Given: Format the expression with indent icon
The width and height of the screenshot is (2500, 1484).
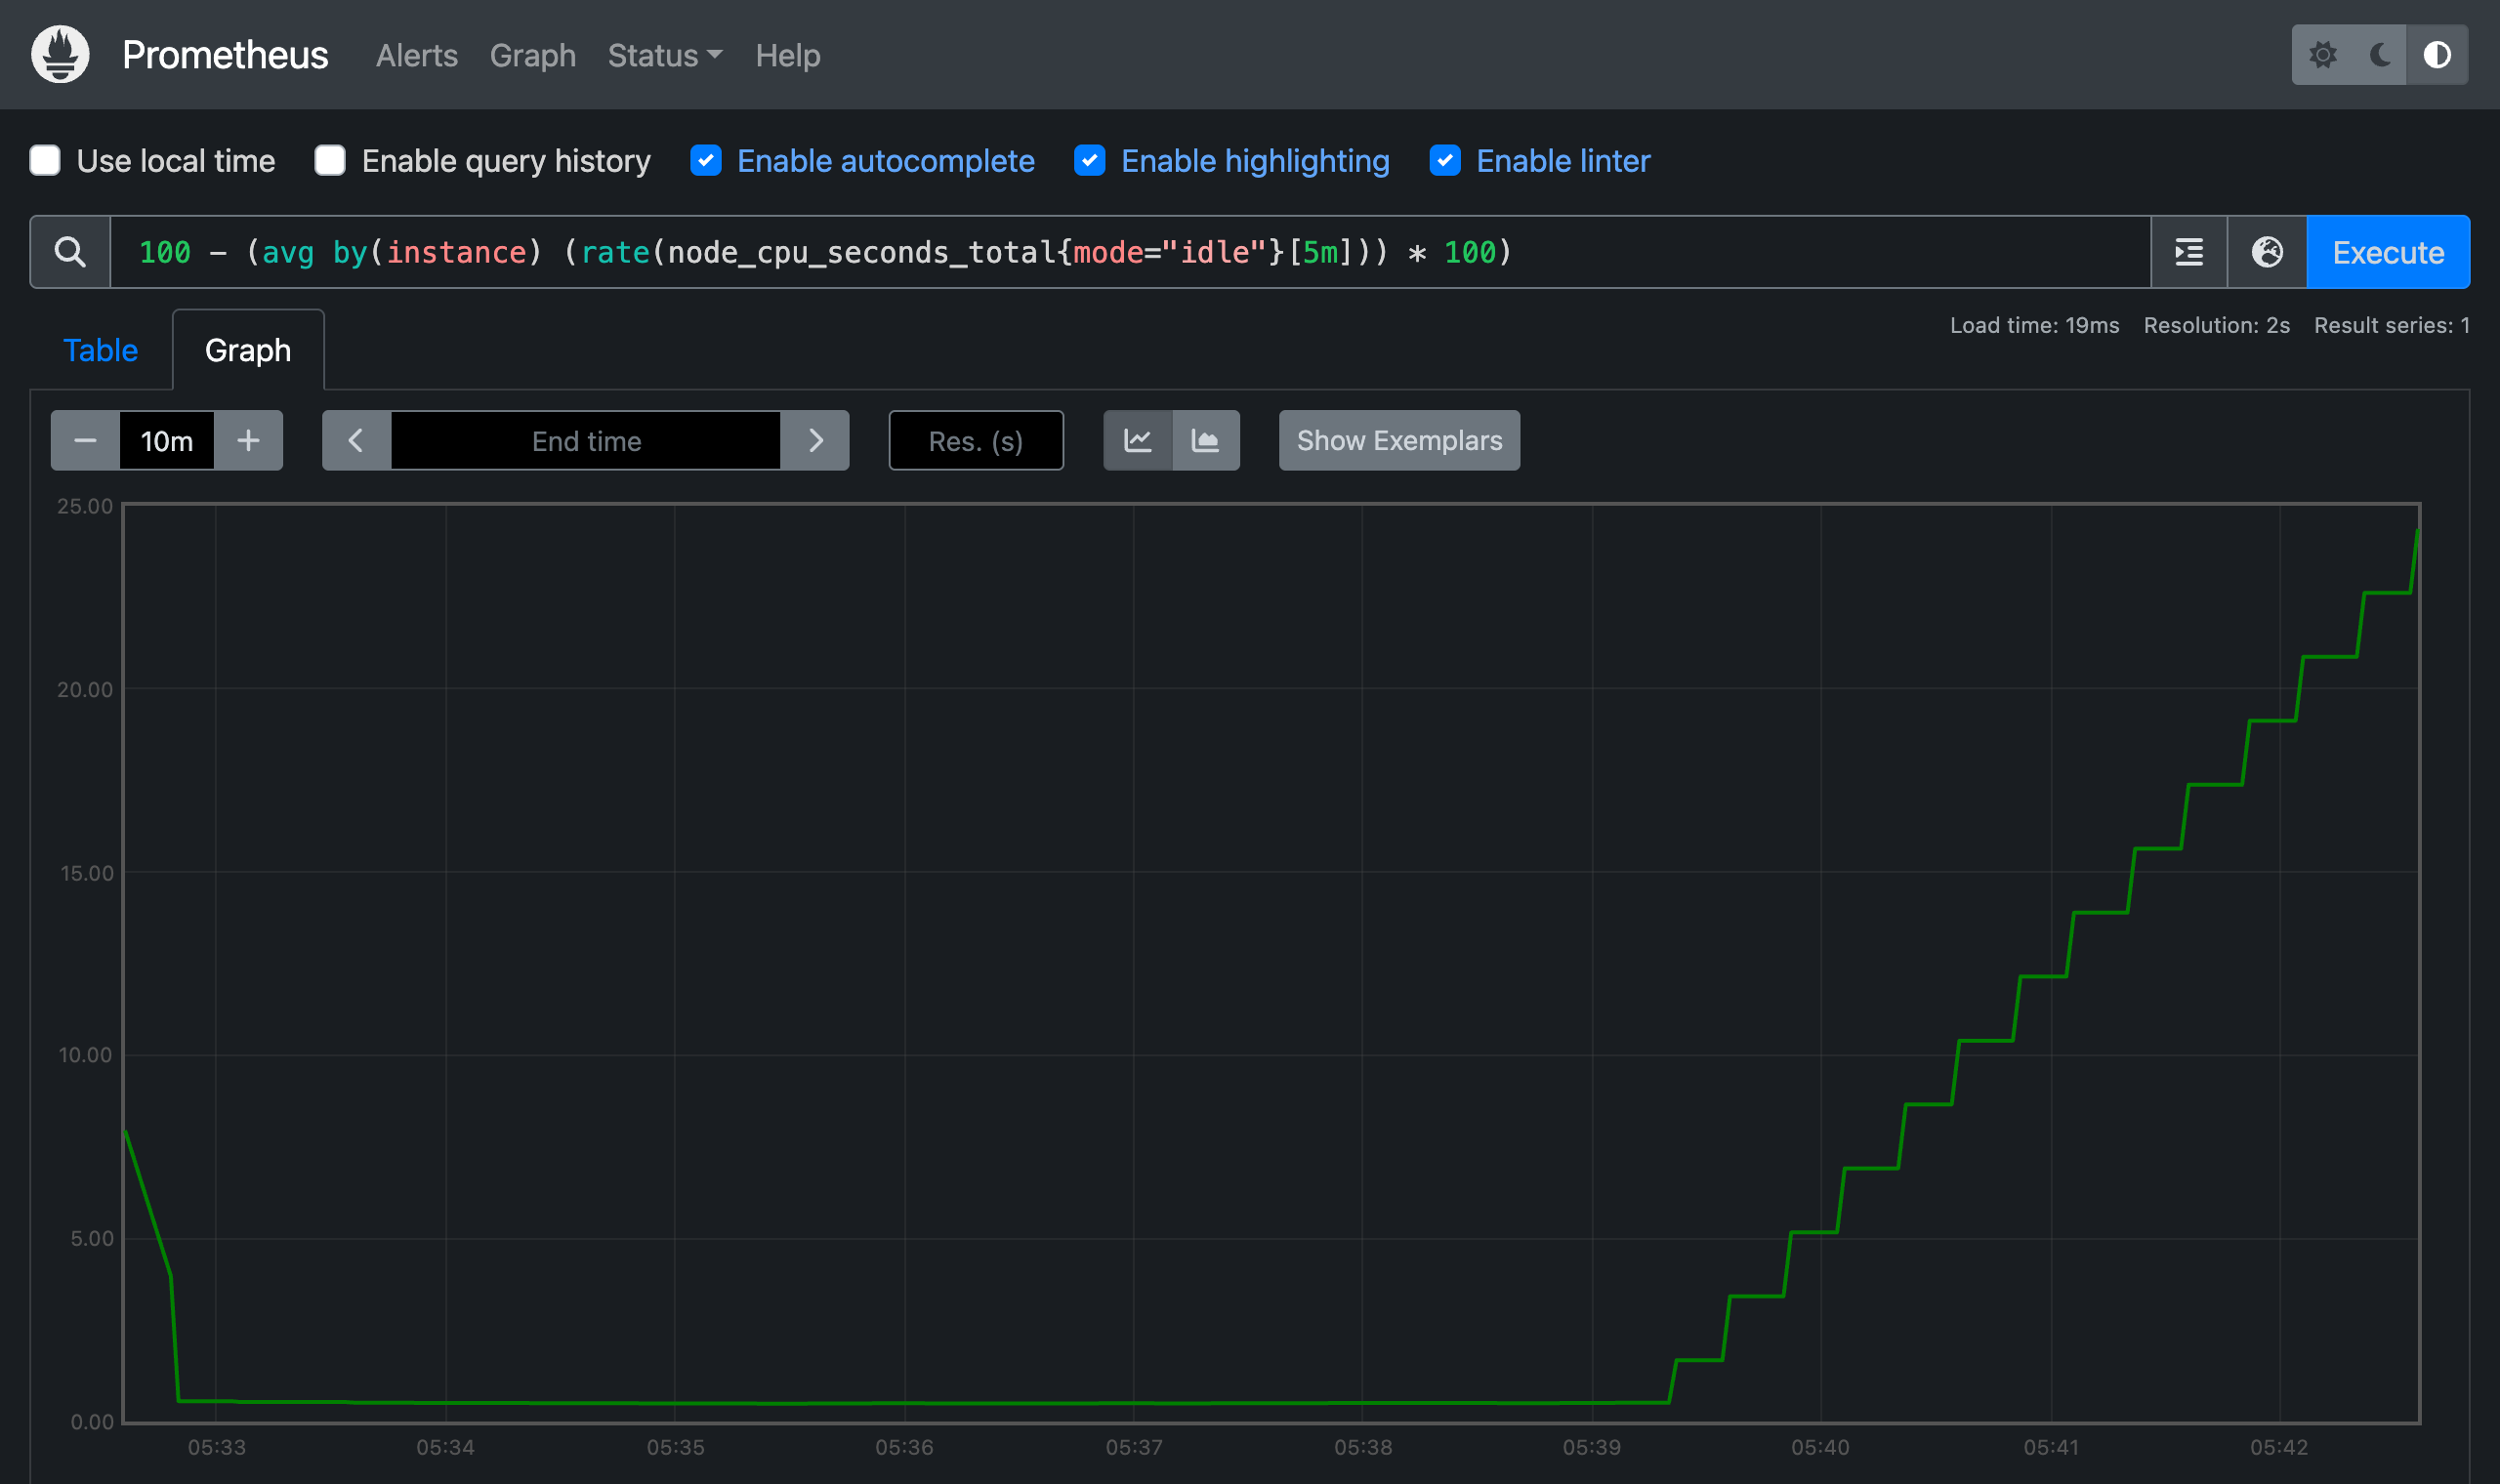Looking at the screenshot, I should pos(2189,252).
